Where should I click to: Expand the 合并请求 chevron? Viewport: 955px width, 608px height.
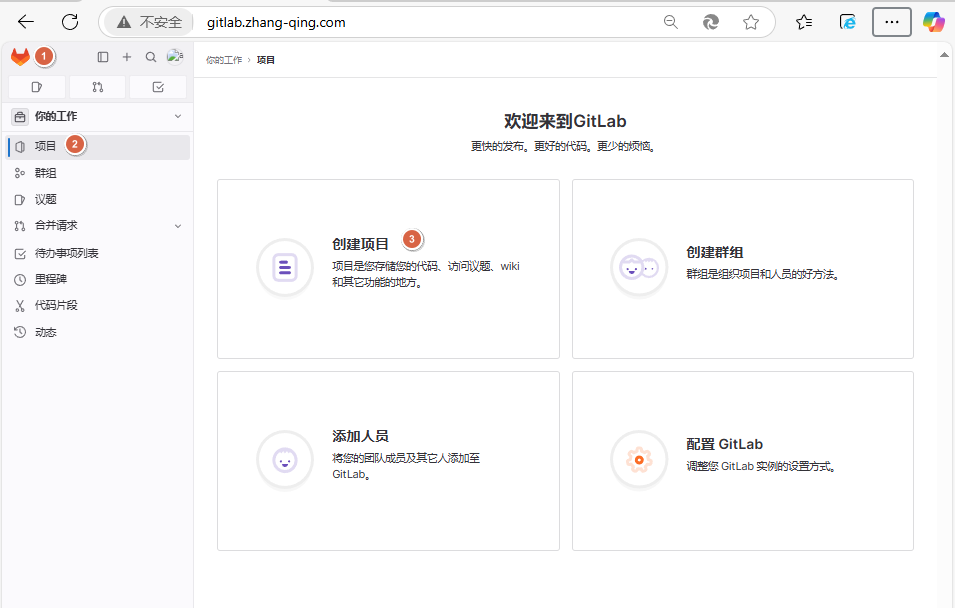178,226
